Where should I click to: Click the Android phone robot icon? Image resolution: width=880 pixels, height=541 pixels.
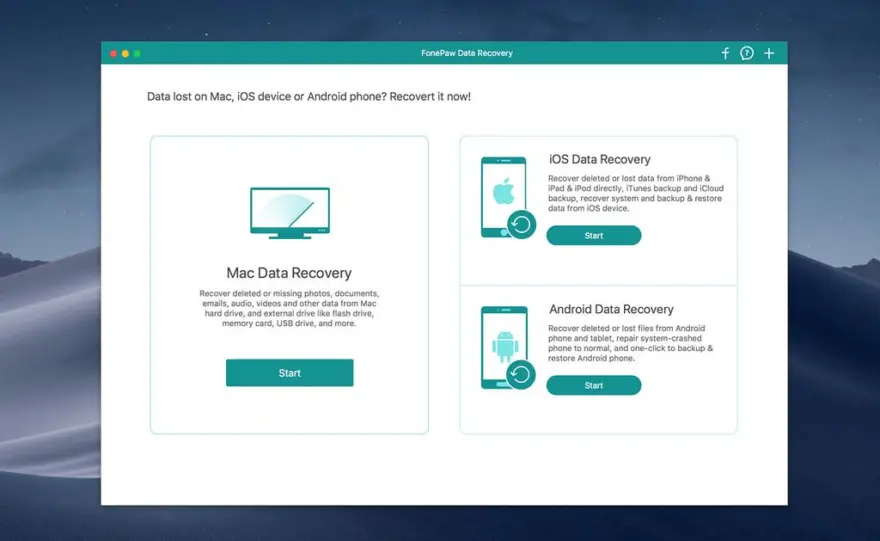pyautogui.click(x=508, y=348)
